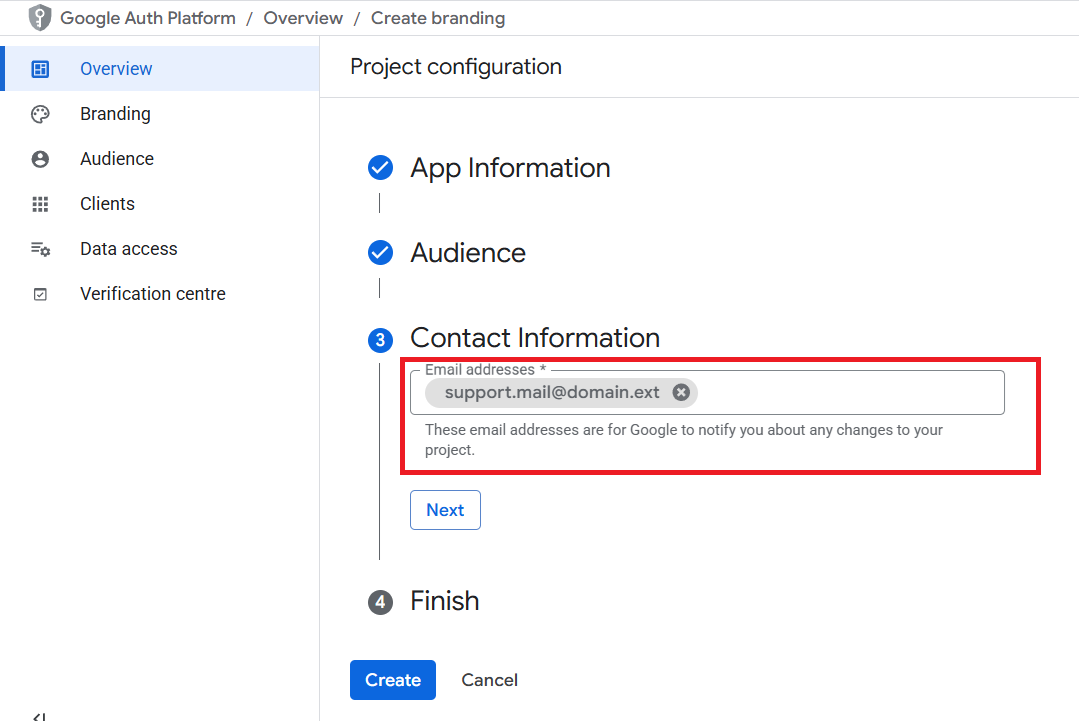The height and width of the screenshot is (721, 1079).
Task: Click the Verification centre checkbox icon
Action: [40, 294]
